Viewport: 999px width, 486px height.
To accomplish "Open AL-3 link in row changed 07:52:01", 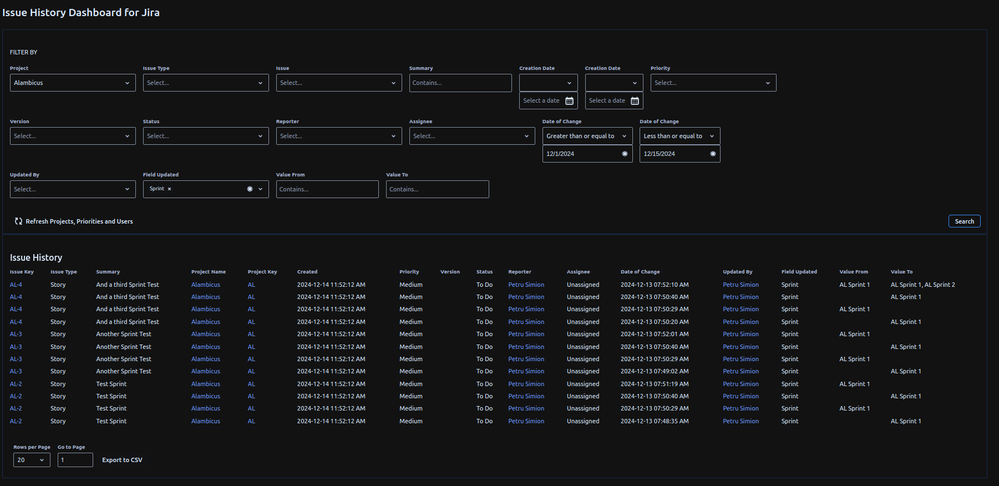I will [x=16, y=334].
